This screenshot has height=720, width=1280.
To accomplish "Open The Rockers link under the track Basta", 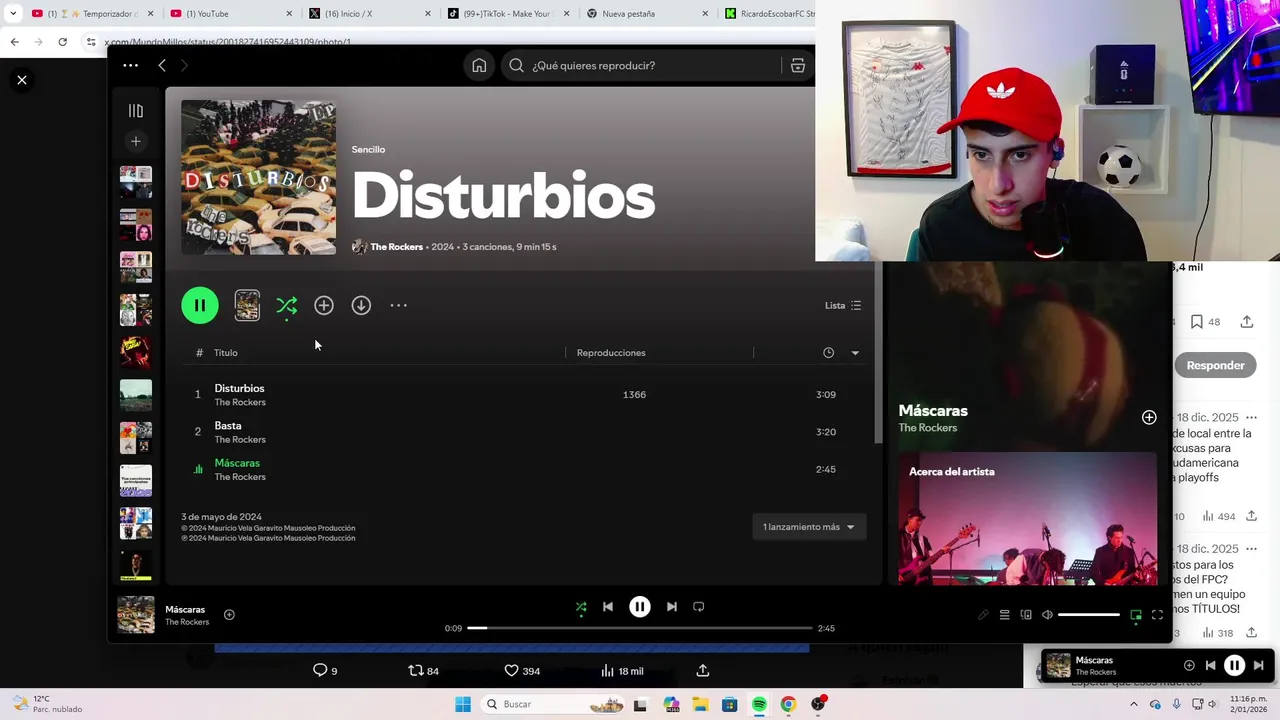I will pyautogui.click(x=240, y=440).
